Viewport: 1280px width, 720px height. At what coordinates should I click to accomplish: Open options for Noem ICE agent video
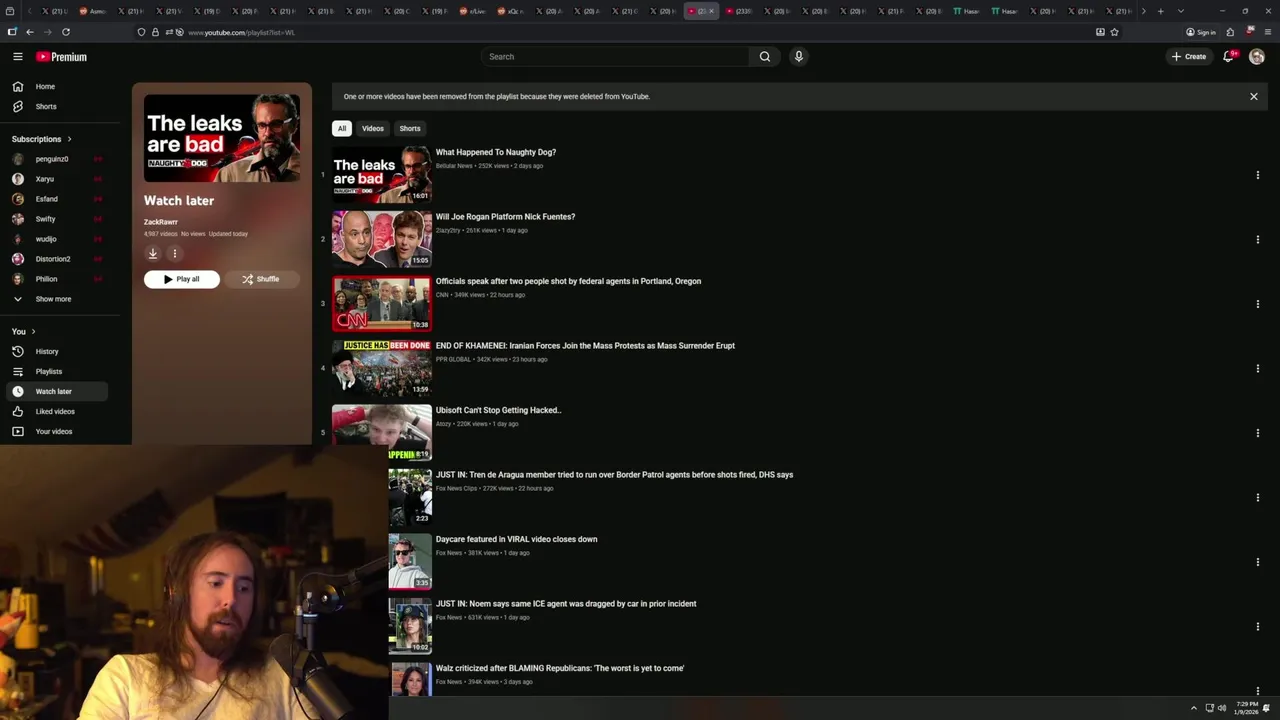click(x=1257, y=627)
